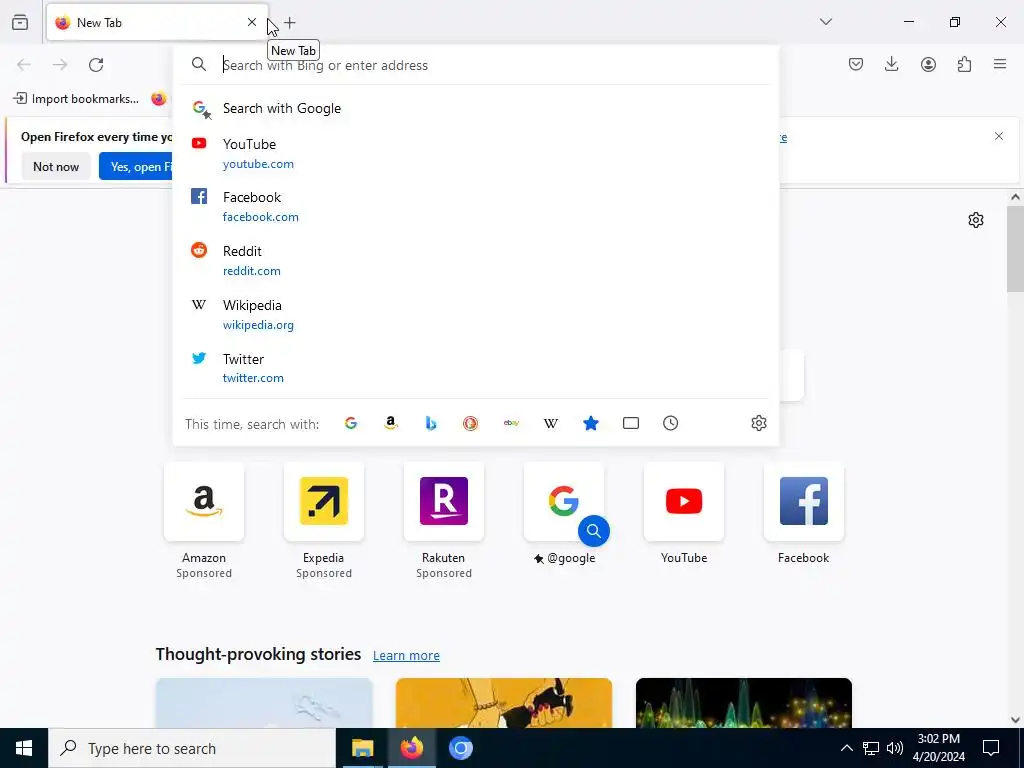Viewport: 1024px width, 768px height.
Task: Go forward with the forward arrow button
Action: 60,65
